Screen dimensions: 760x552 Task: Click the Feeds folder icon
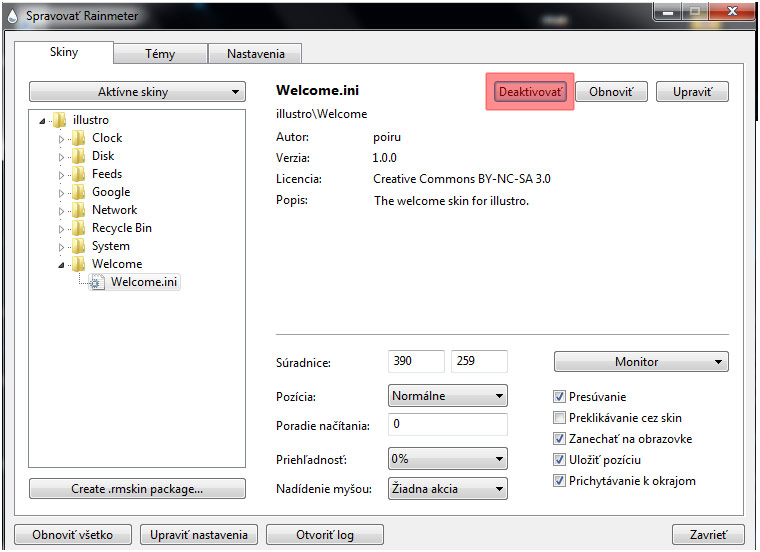(x=79, y=174)
